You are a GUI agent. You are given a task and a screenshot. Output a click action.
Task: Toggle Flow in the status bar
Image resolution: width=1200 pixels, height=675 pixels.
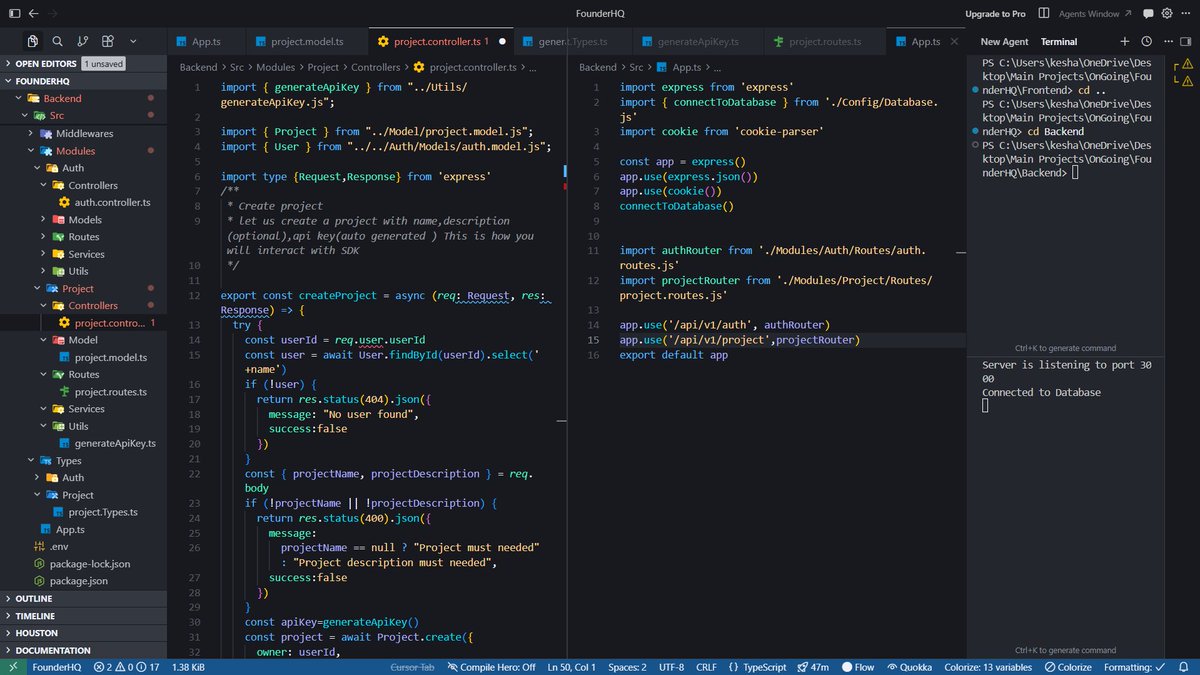pyautogui.click(x=857, y=667)
